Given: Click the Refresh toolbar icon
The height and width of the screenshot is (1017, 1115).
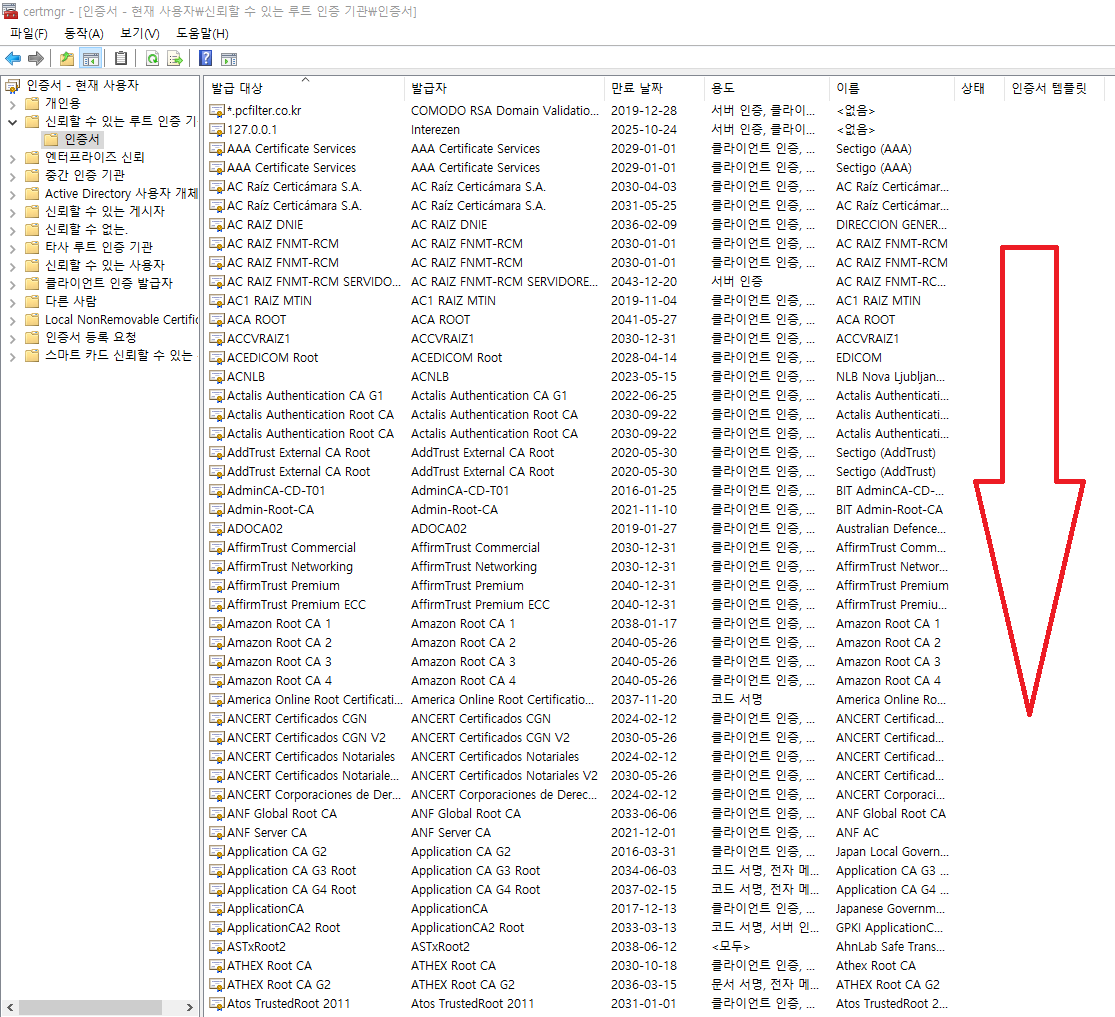Looking at the screenshot, I should [x=152, y=58].
